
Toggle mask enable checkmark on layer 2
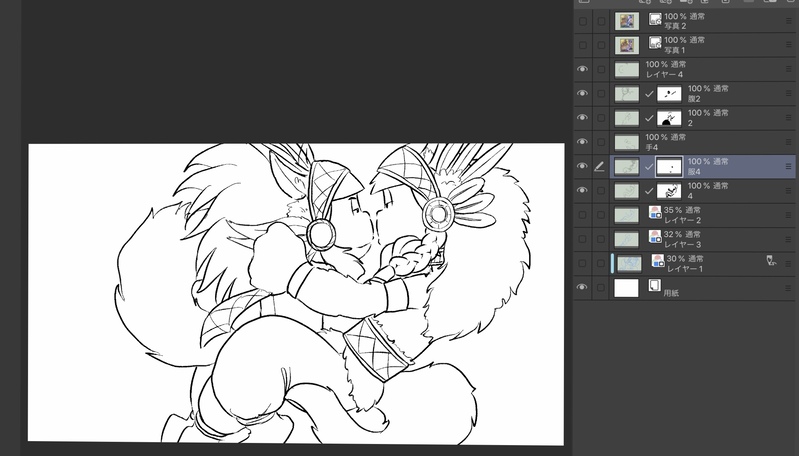(649, 118)
